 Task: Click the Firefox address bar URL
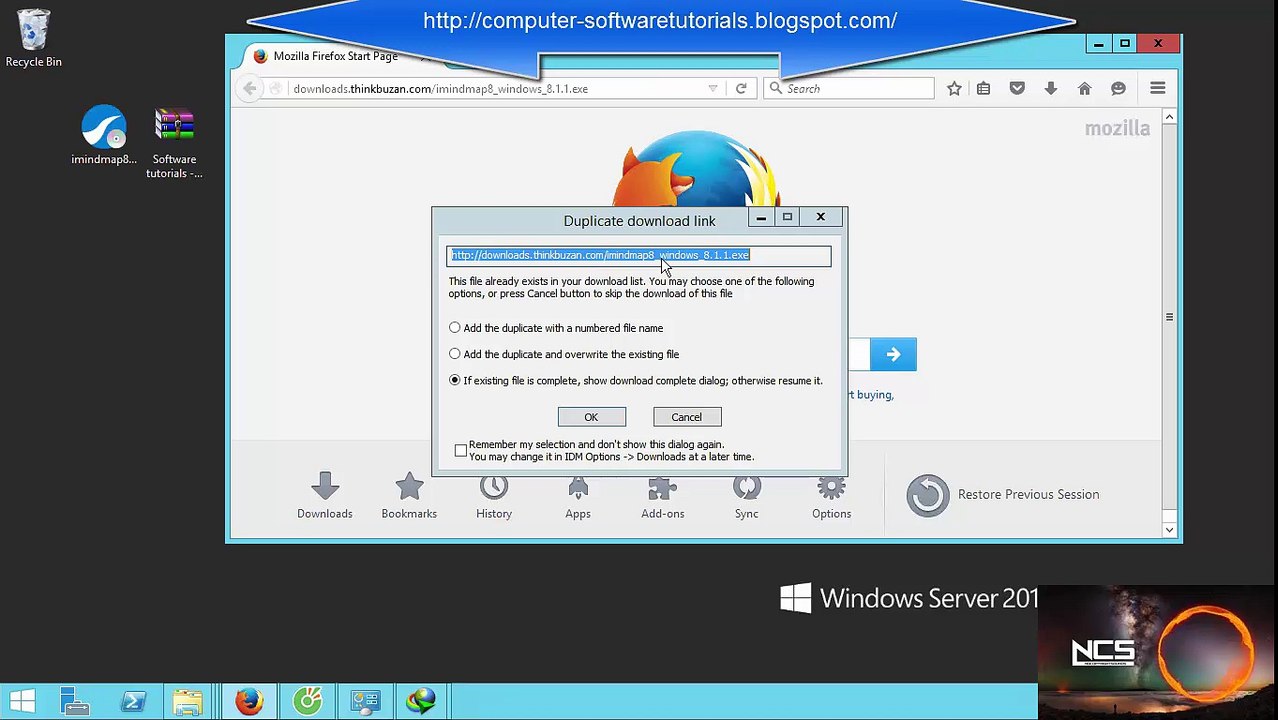click(x=440, y=89)
